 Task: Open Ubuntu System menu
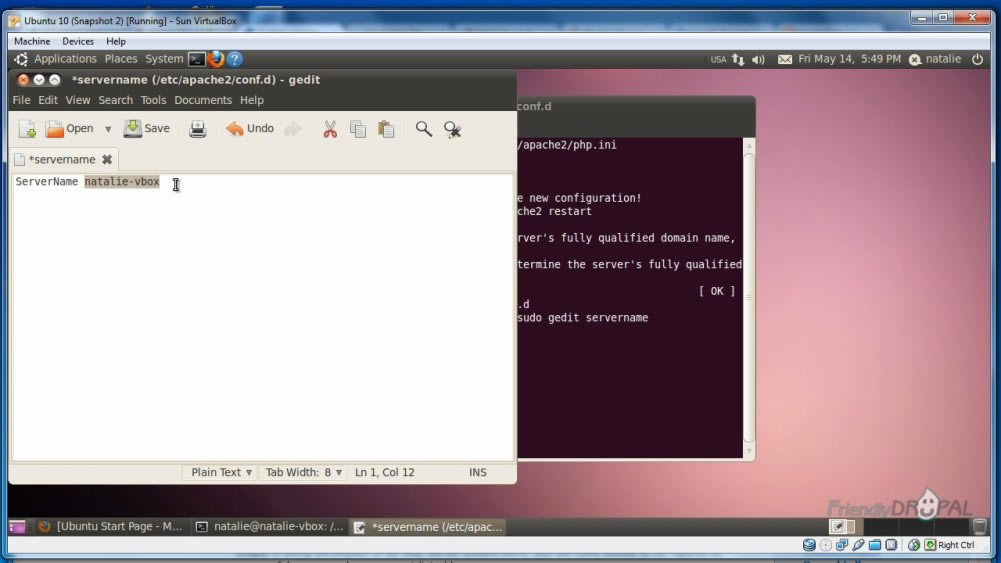tap(164, 59)
